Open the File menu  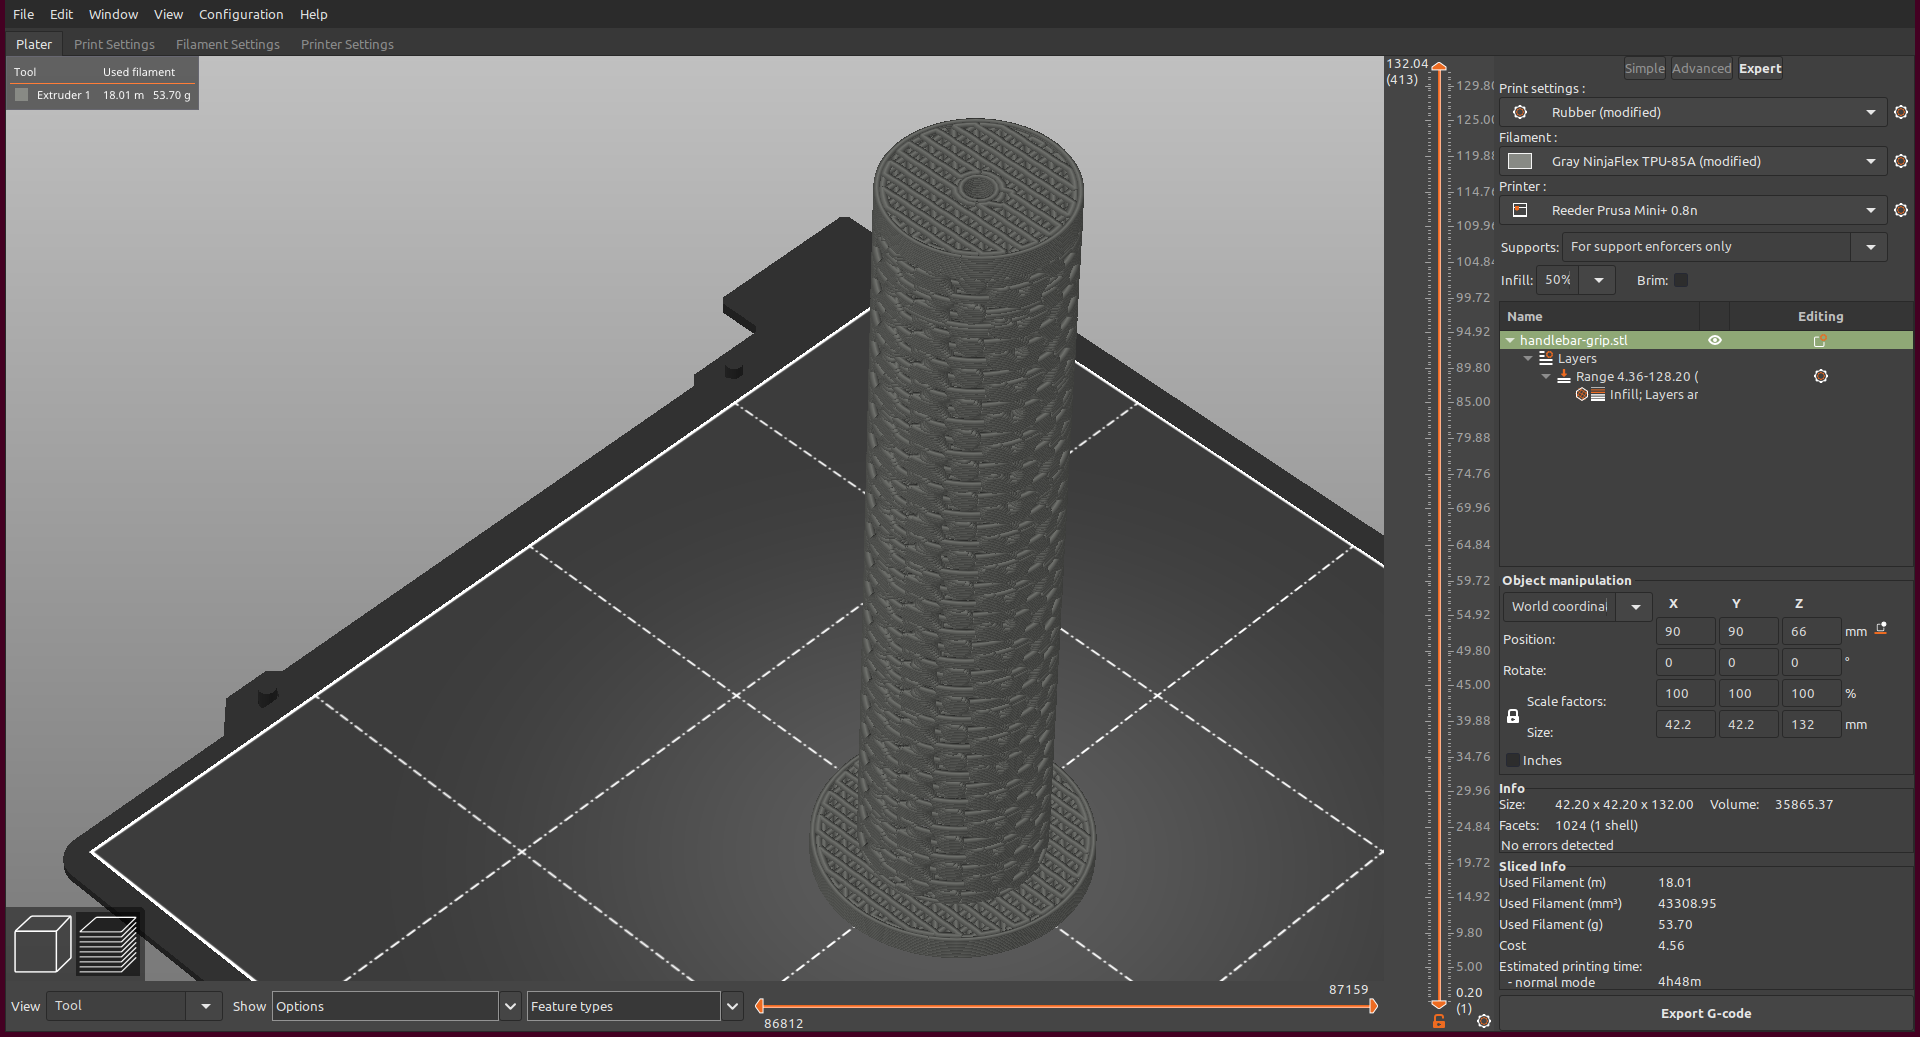coord(23,14)
